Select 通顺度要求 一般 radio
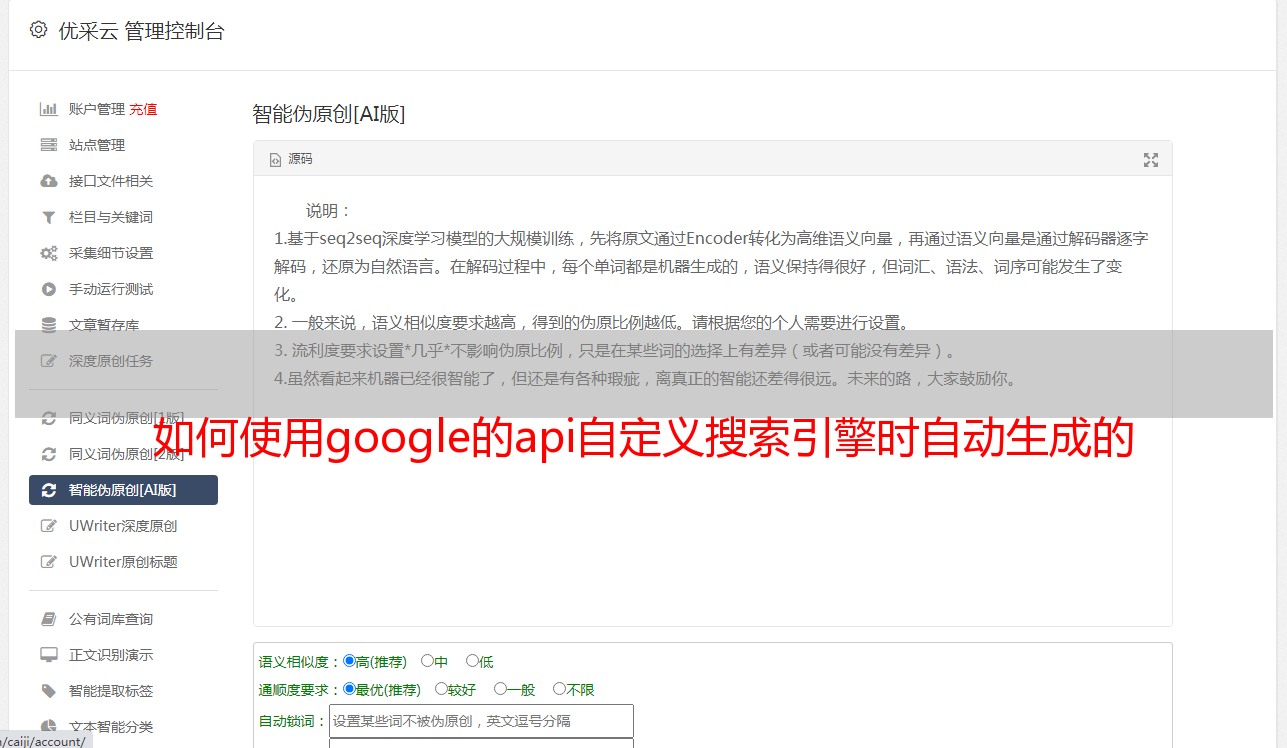The image size is (1287, 748). 500,689
